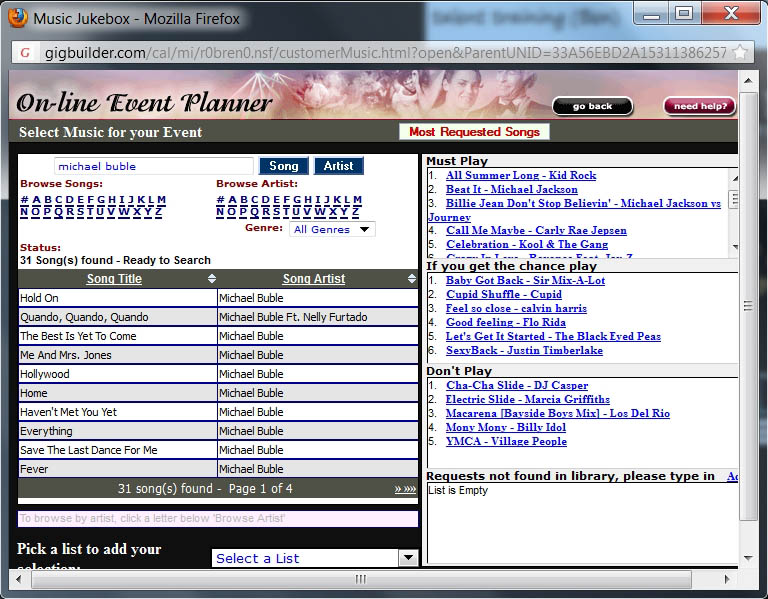
Task: Click Michael Buble Ft. Nelly Furtado artist cell
Action: (x=317, y=317)
